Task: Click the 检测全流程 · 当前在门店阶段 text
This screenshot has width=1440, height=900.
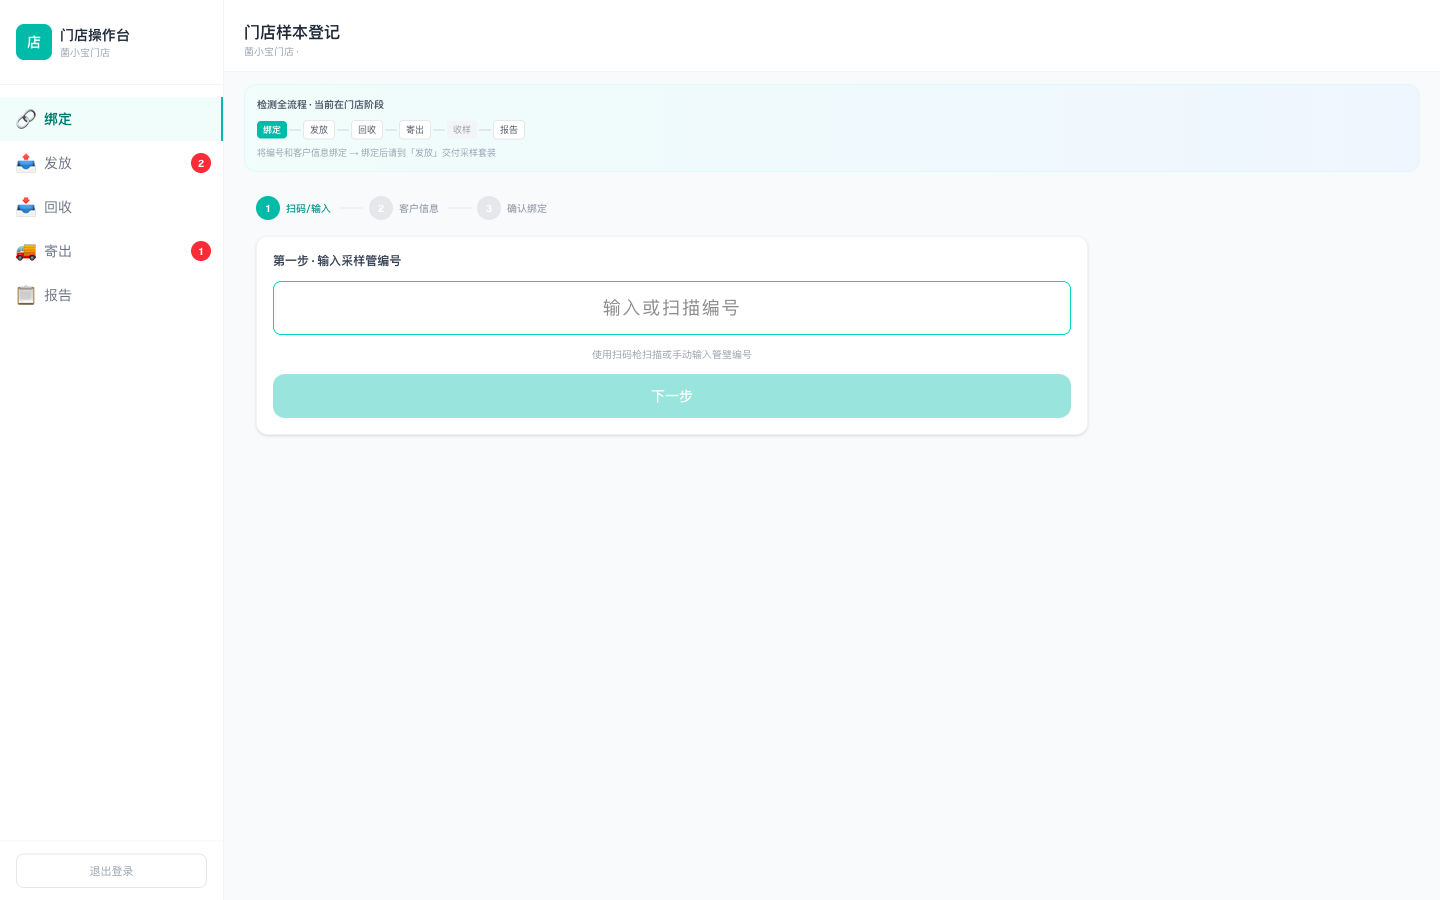Action: click(320, 105)
